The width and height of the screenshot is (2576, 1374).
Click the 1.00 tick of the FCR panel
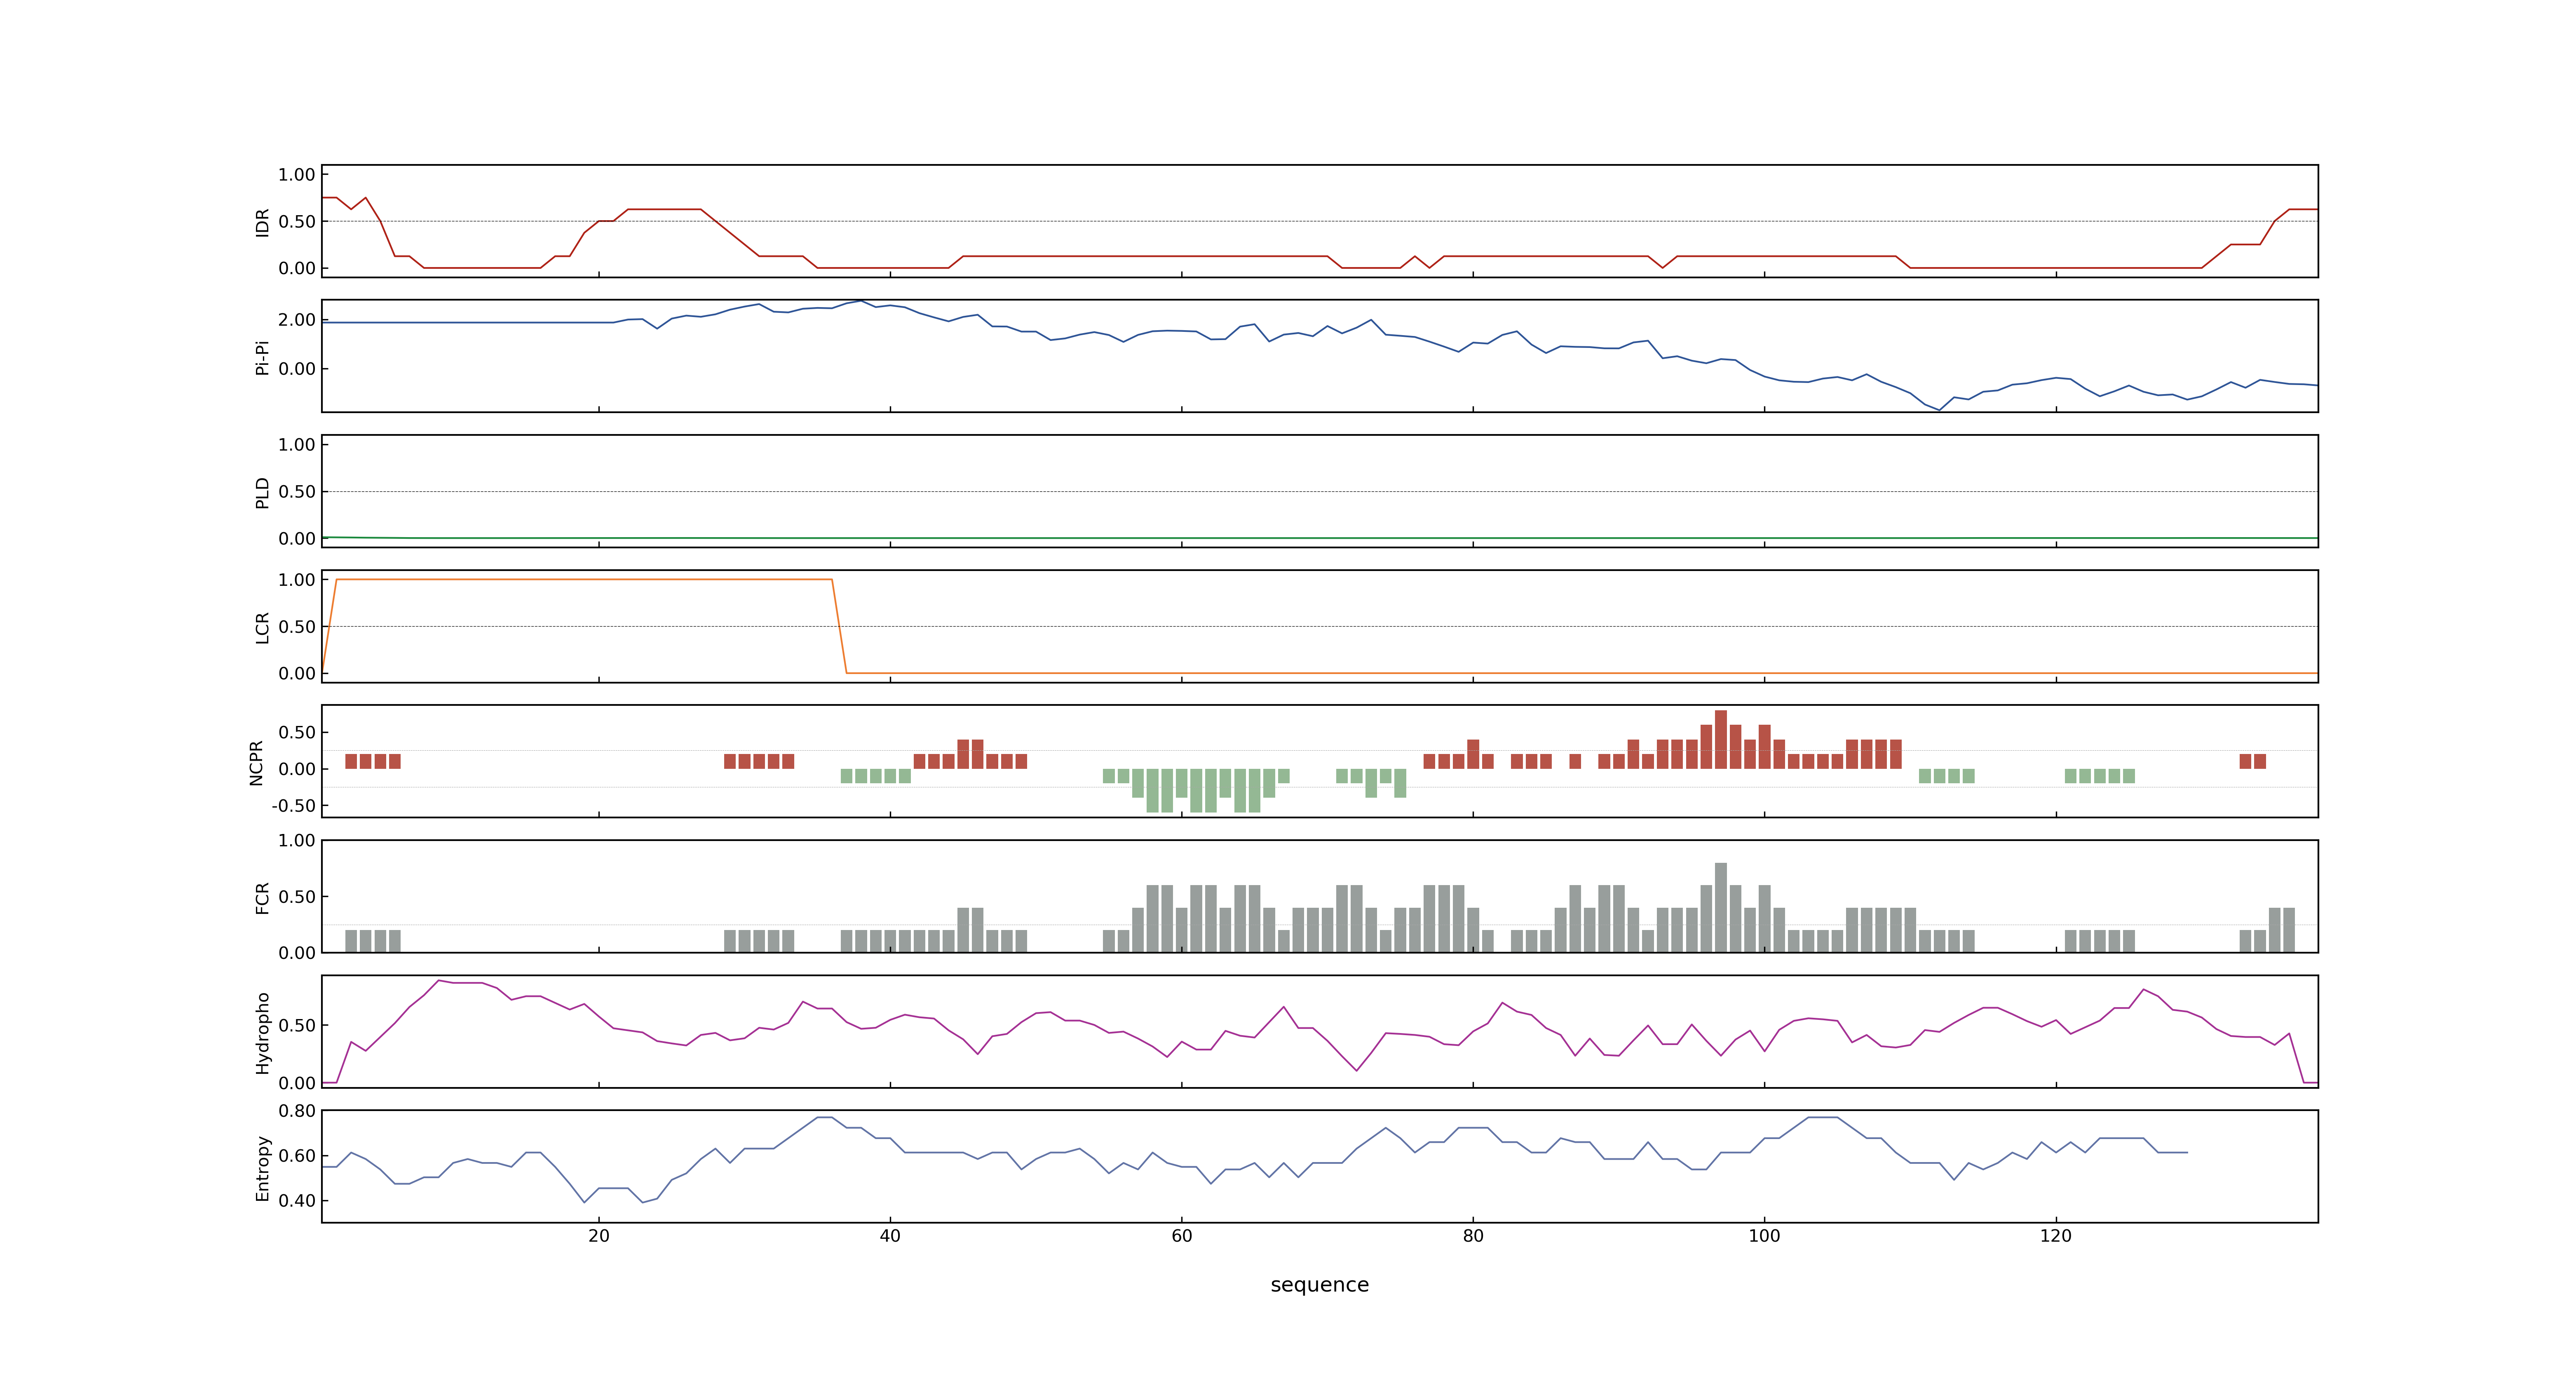click(x=297, y=841)
